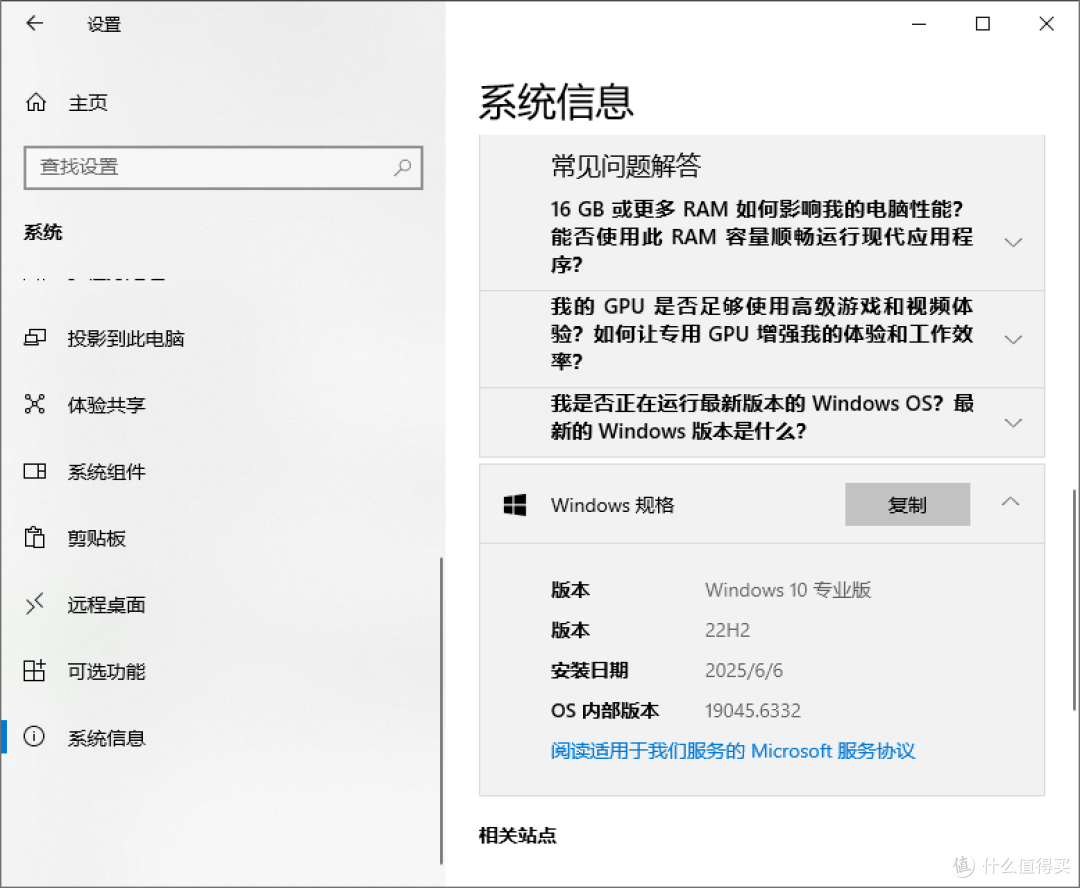1080x888 pixels.
Task: Click the 体验共享 share icon
Action: (x=34, y=404)
